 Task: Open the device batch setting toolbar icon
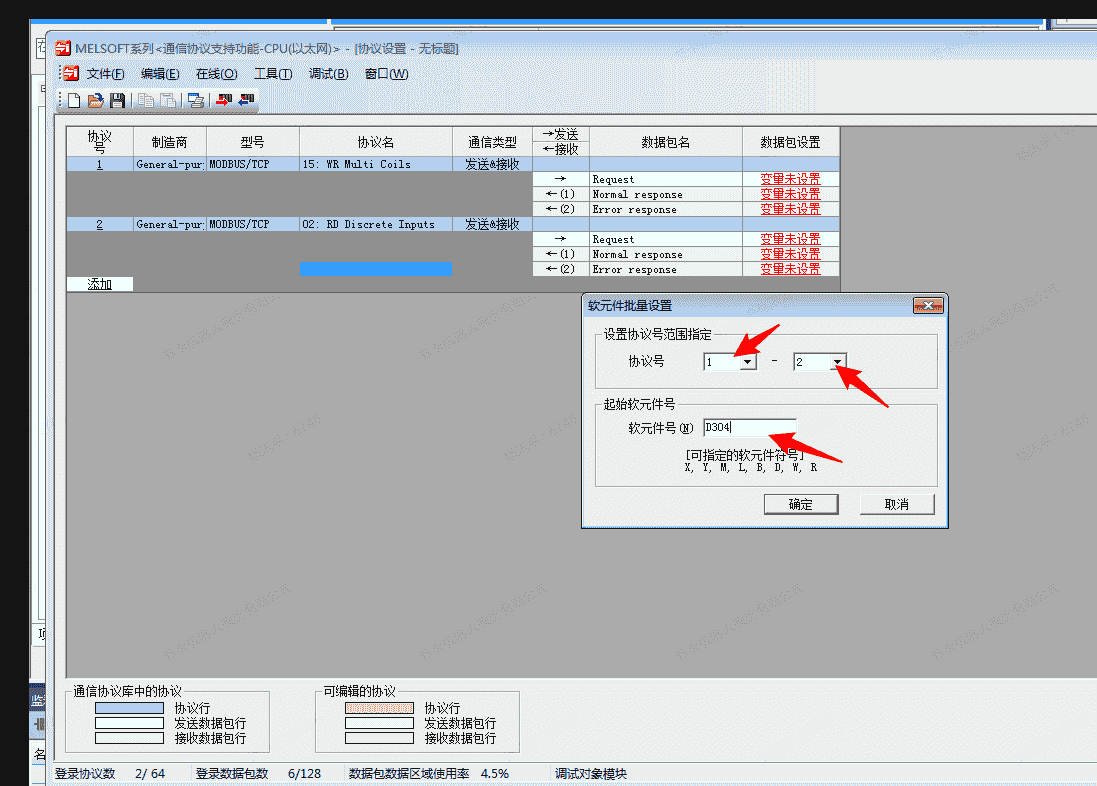point(196,100)
